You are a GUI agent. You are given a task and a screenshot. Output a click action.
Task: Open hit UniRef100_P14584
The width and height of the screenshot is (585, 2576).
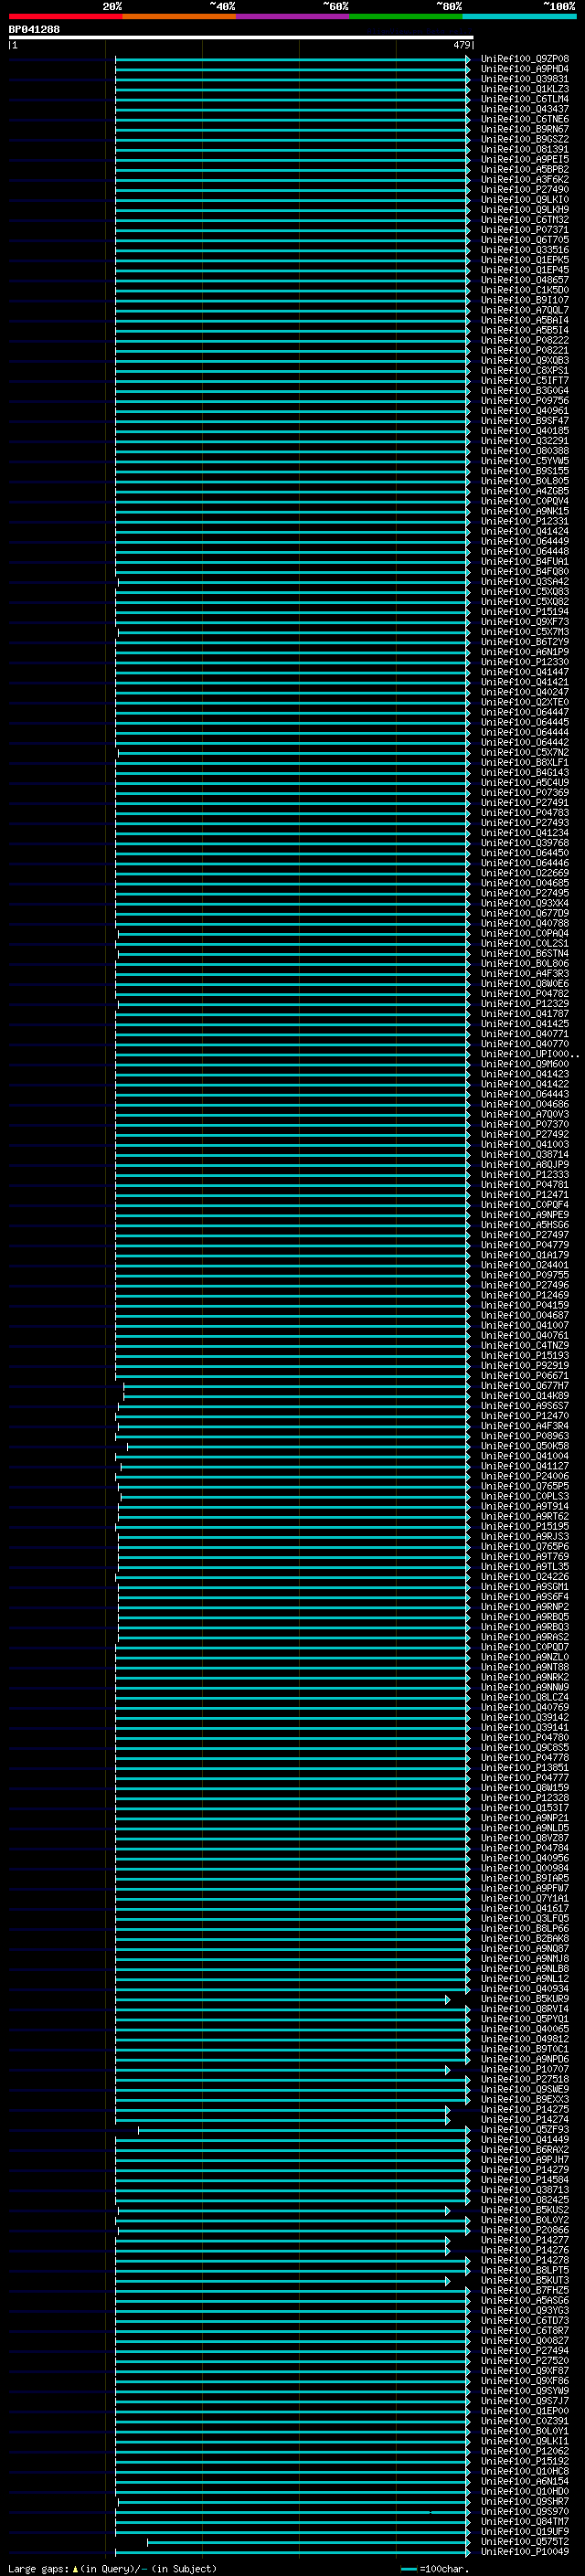(525, 2180)
